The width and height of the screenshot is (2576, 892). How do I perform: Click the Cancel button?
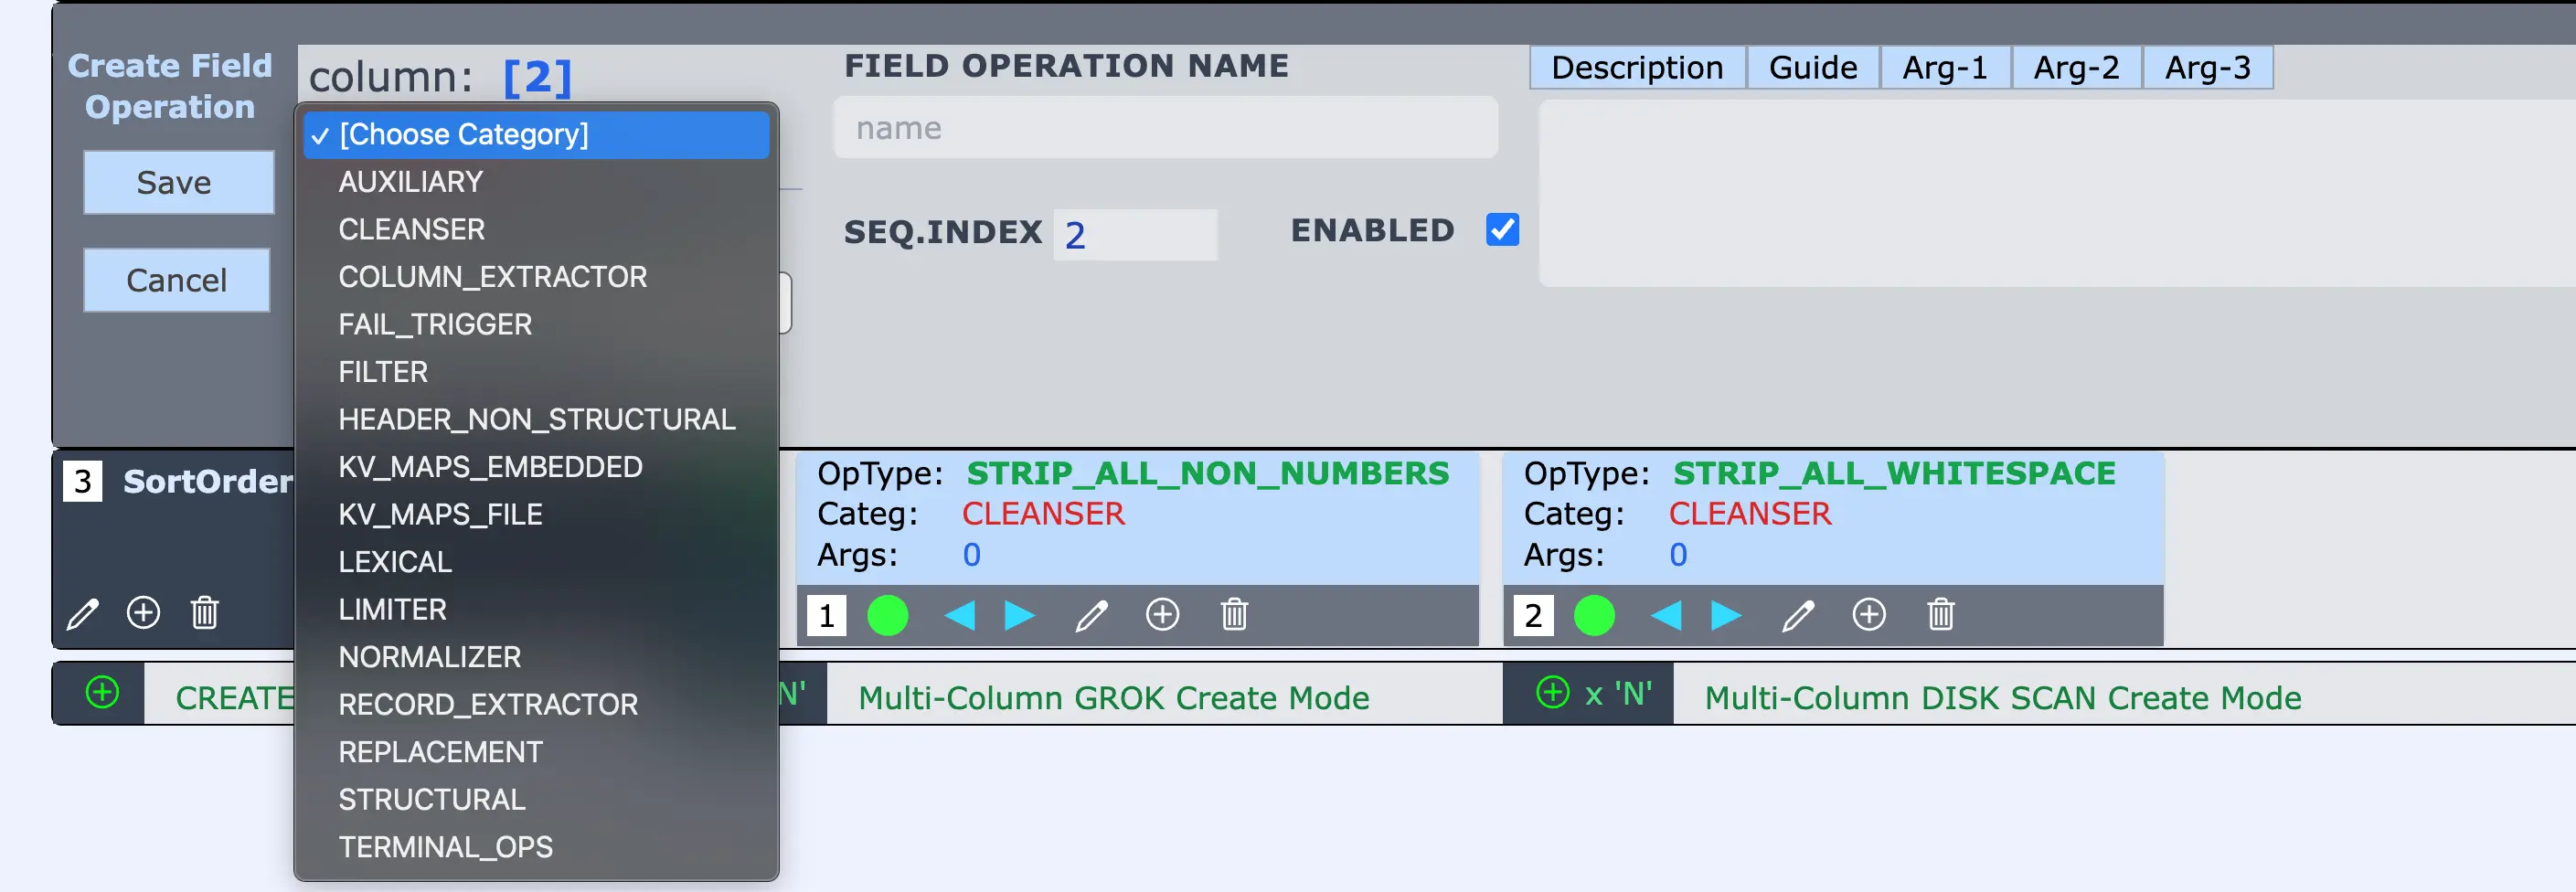[177, 280]
